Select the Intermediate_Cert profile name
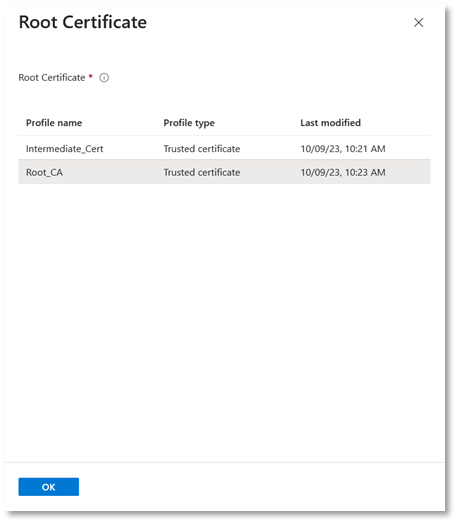 [x=64, y=149]
